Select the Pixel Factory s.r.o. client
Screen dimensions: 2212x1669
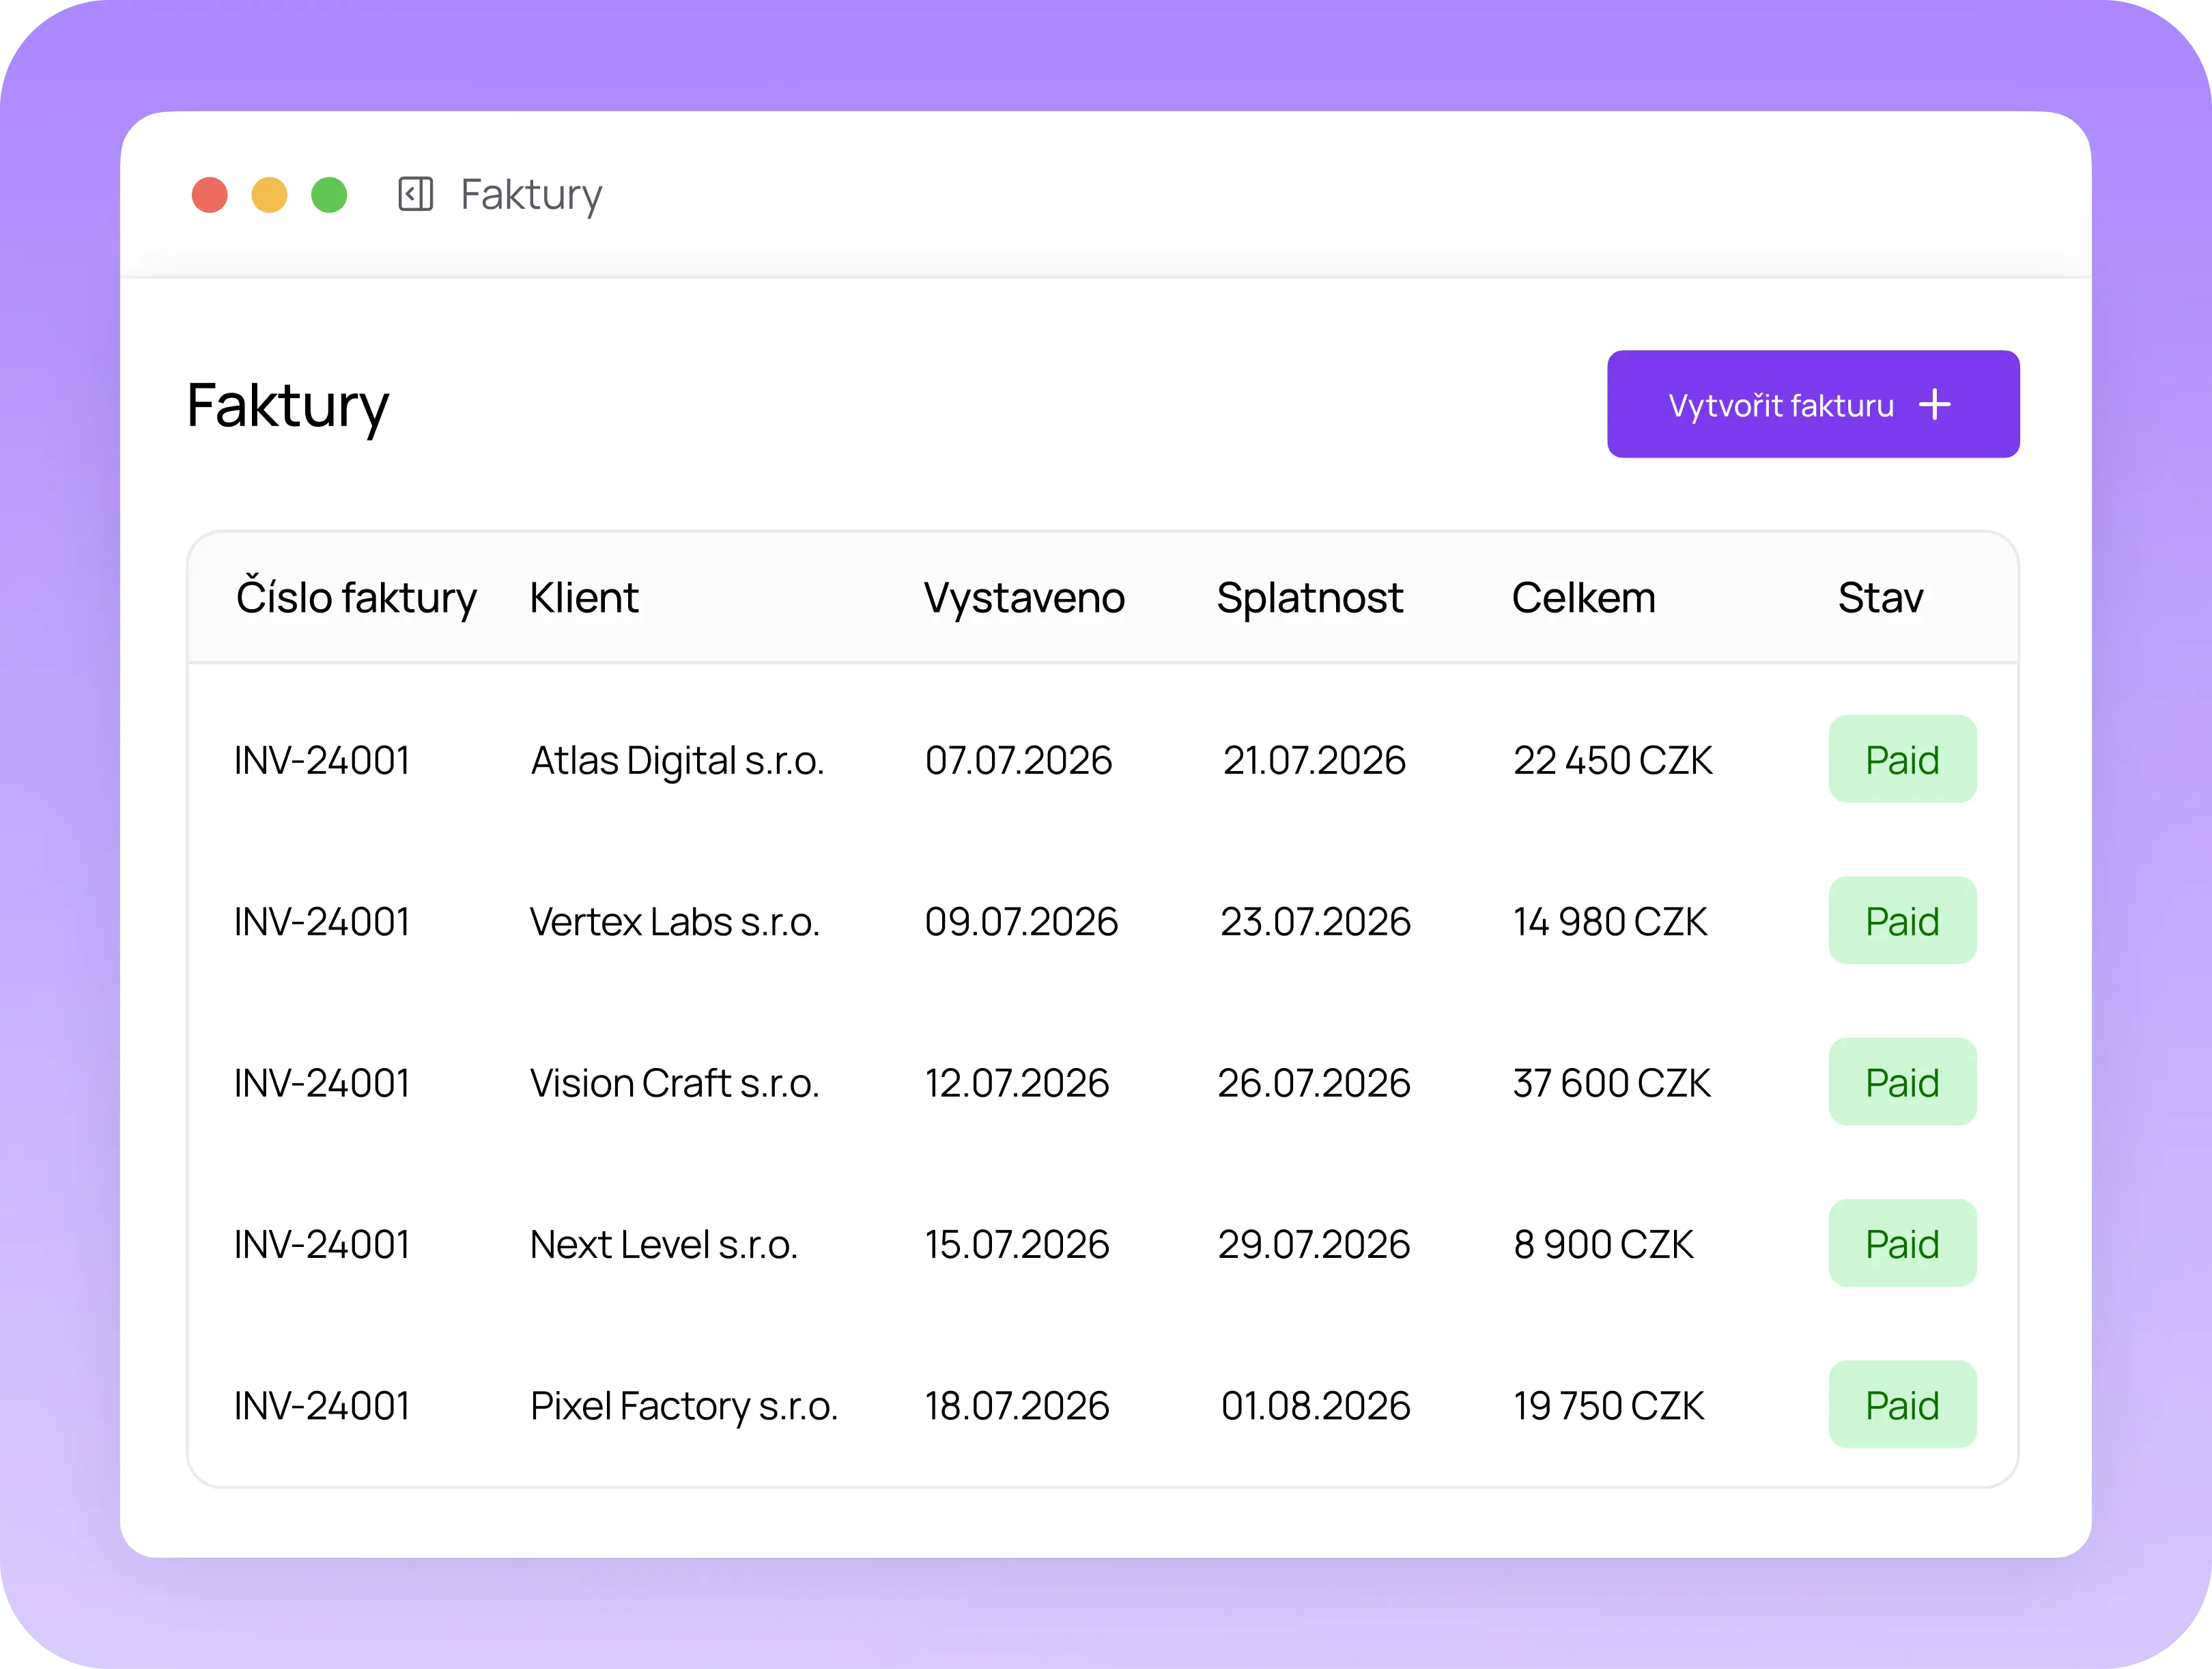684,1406
